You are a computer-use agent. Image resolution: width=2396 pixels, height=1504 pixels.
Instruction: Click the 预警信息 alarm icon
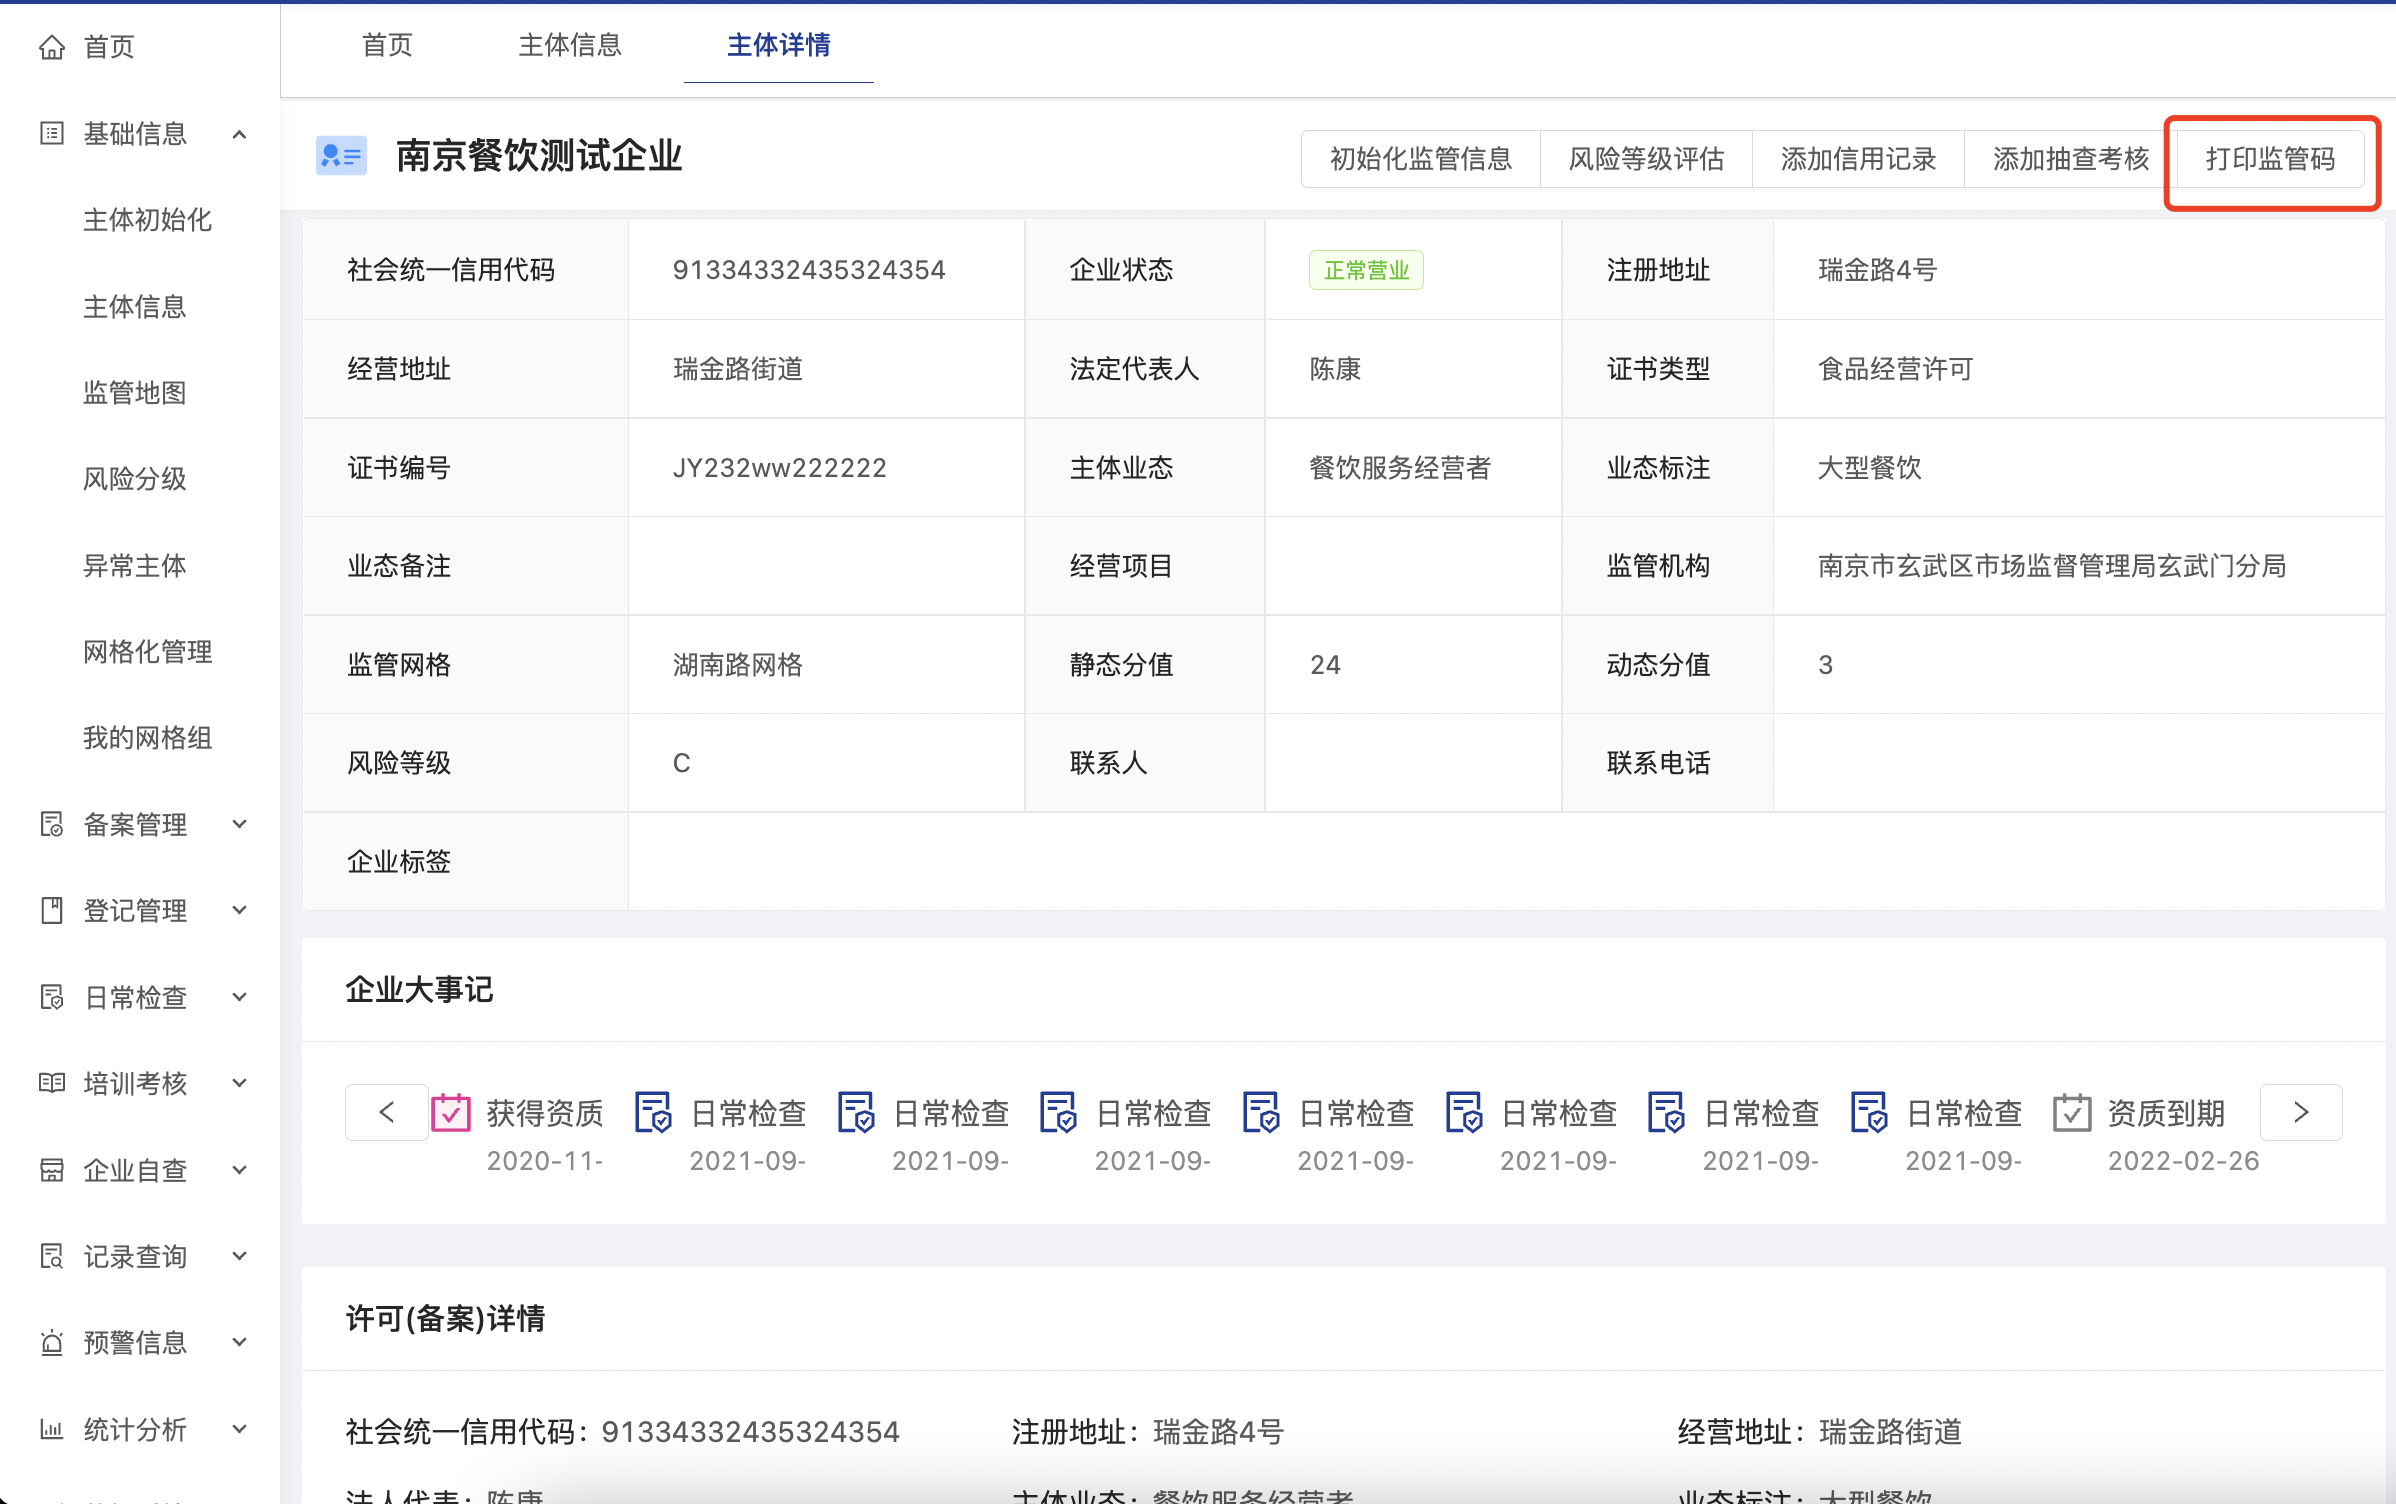pos(52,1343)
